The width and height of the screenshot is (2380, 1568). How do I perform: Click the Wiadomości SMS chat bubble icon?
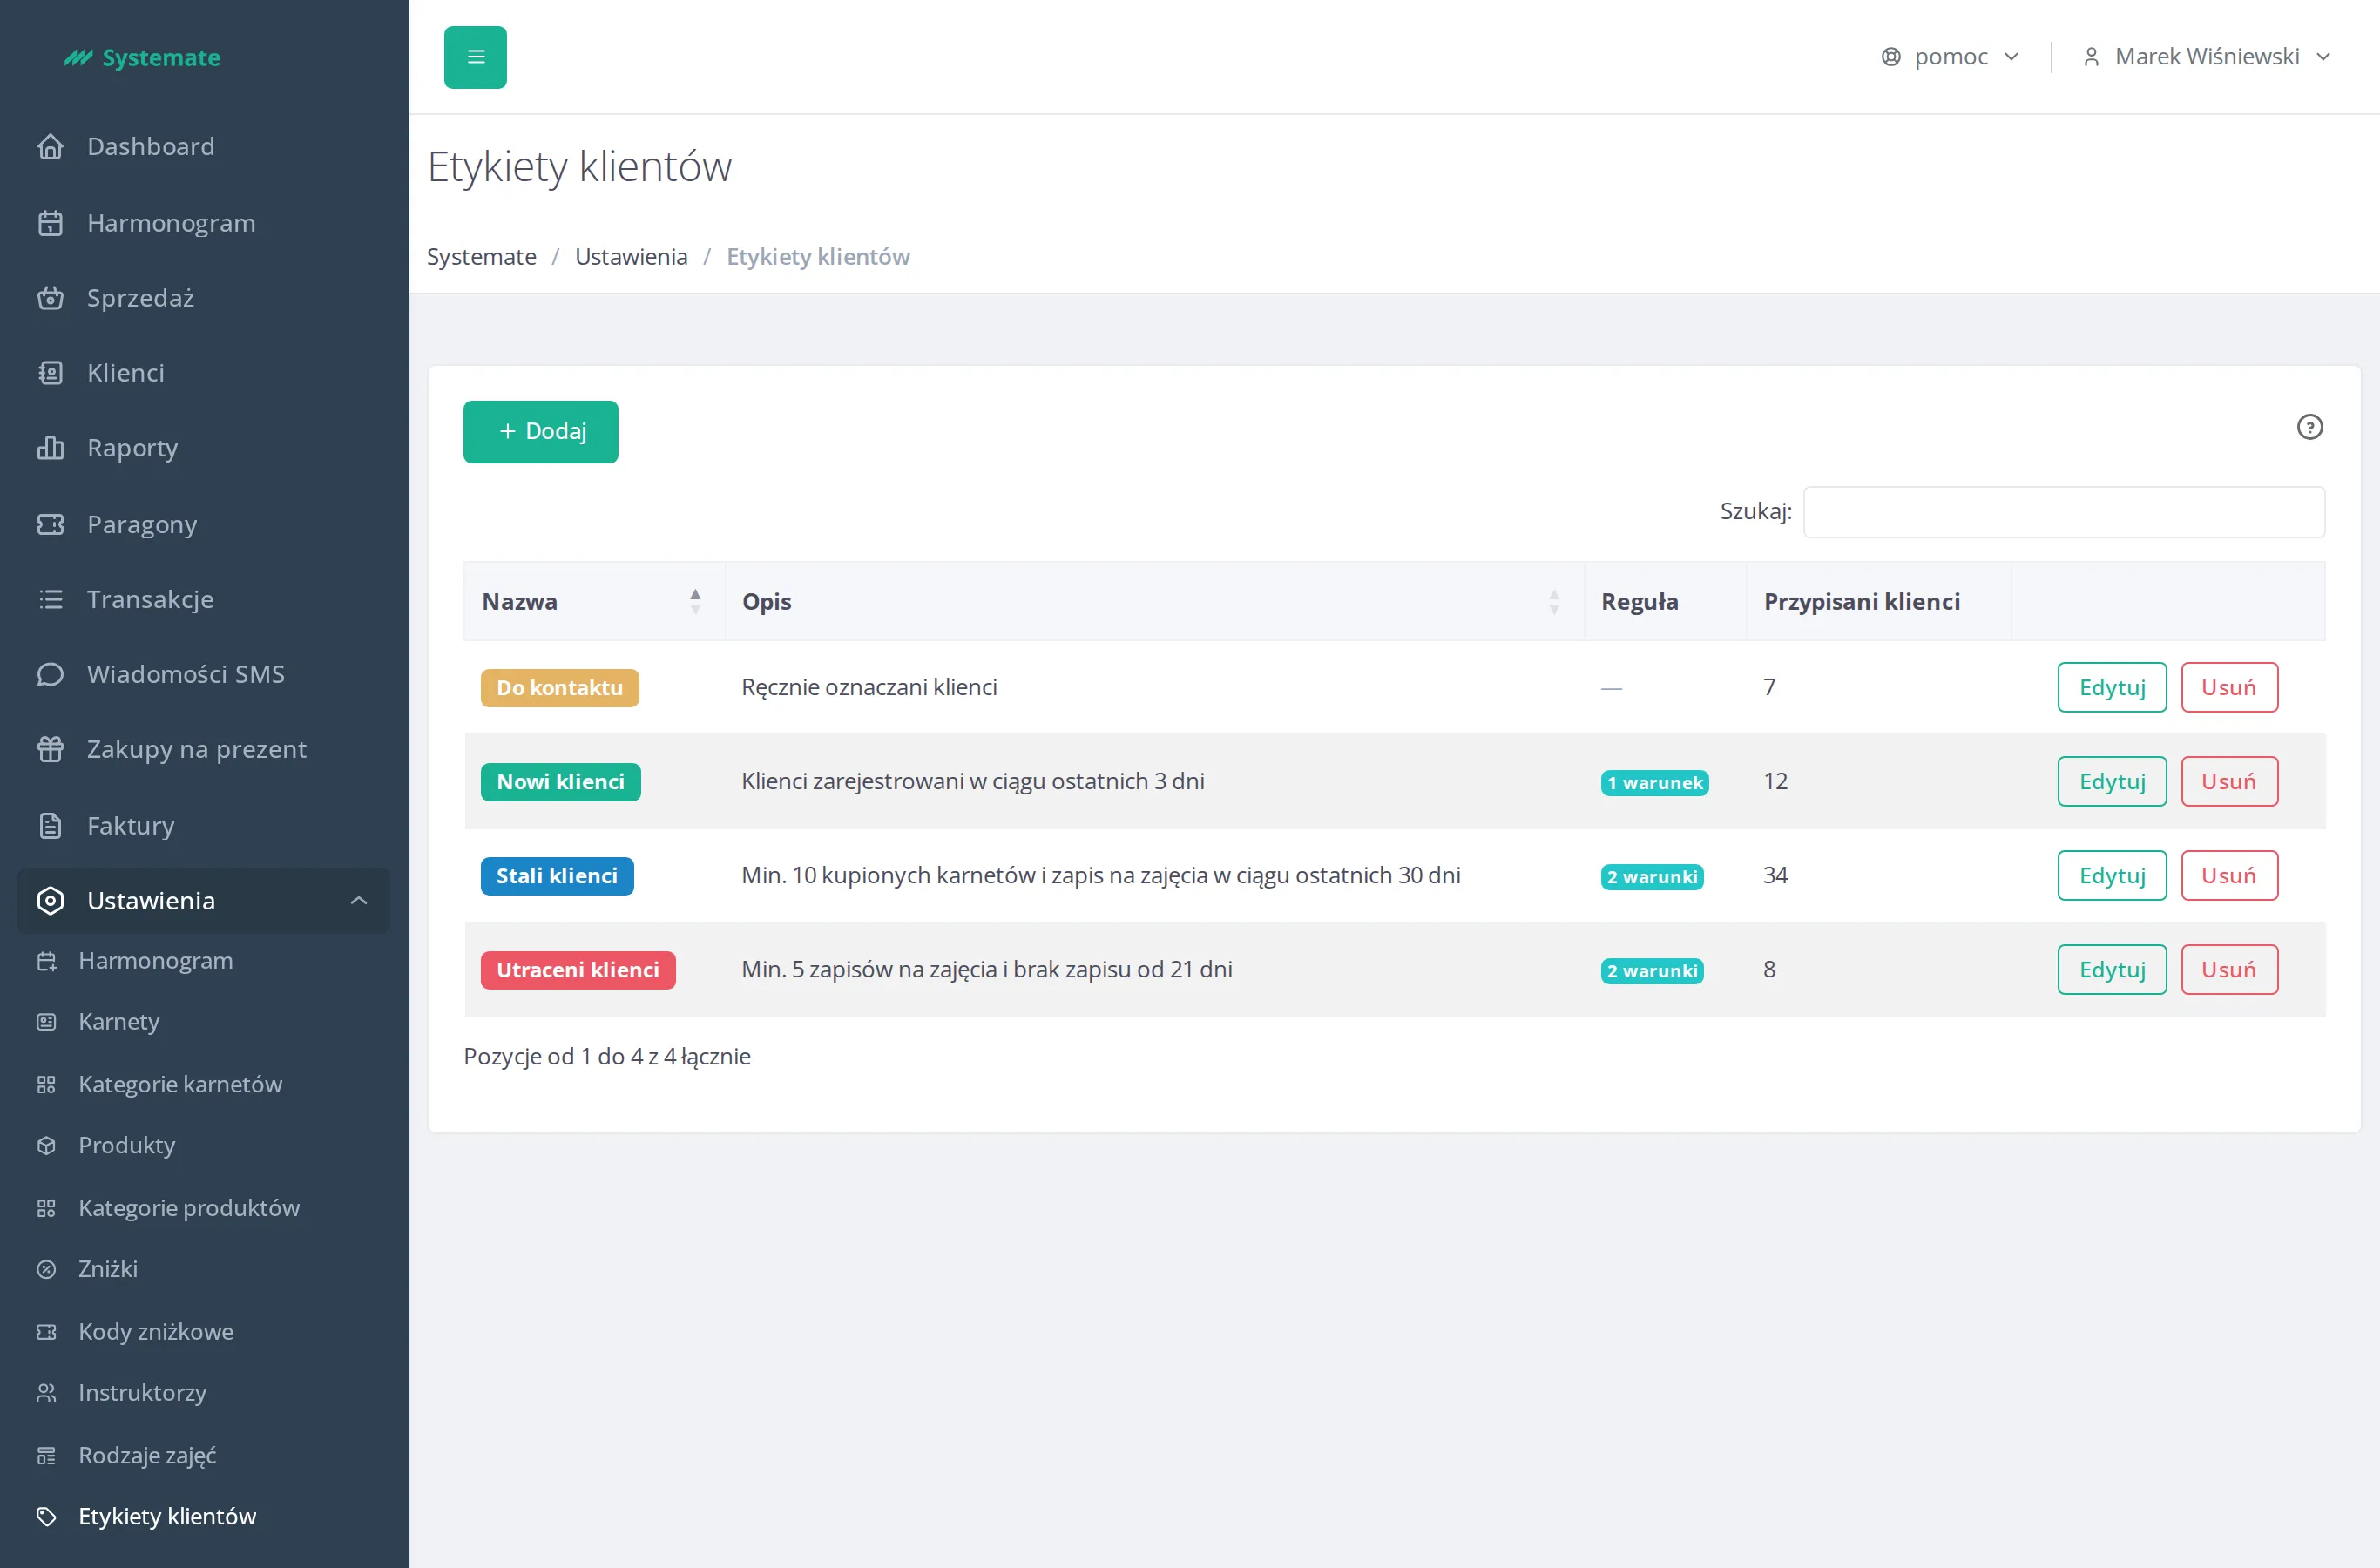(50, 674)
